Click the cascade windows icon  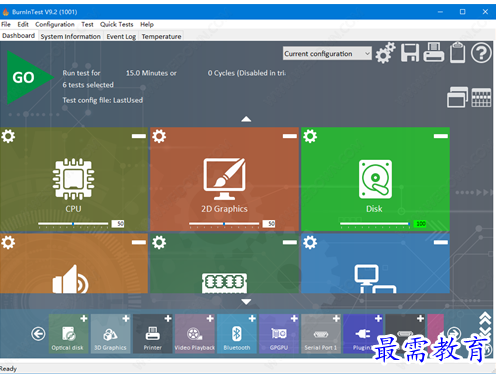click(457, 97)
